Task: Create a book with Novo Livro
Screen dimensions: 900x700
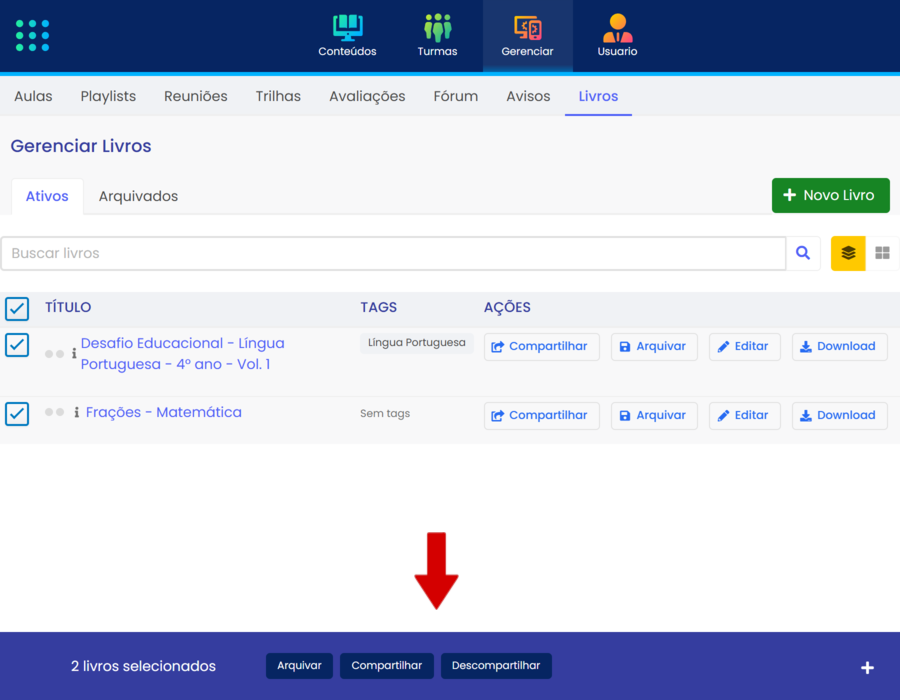Action: pyautogui.click(x=830, y=196)
